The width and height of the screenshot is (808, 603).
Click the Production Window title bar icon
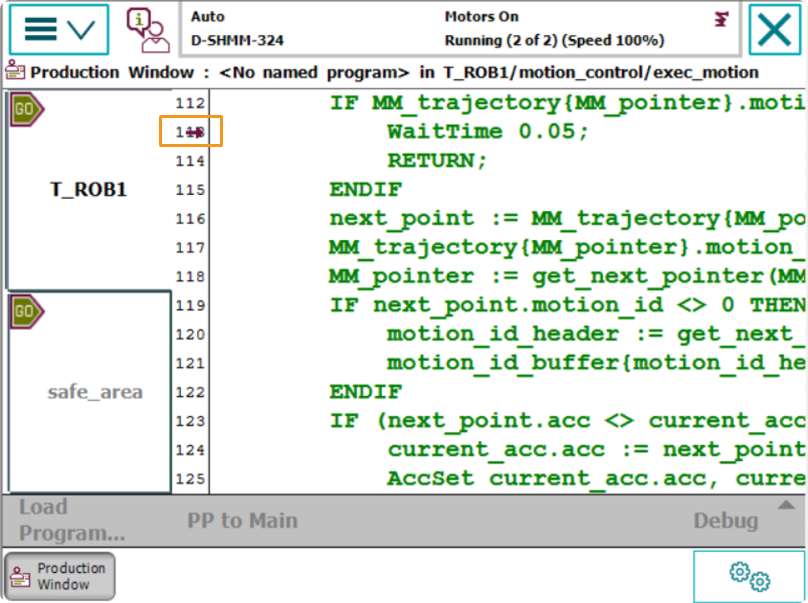(x=15, y=72)
